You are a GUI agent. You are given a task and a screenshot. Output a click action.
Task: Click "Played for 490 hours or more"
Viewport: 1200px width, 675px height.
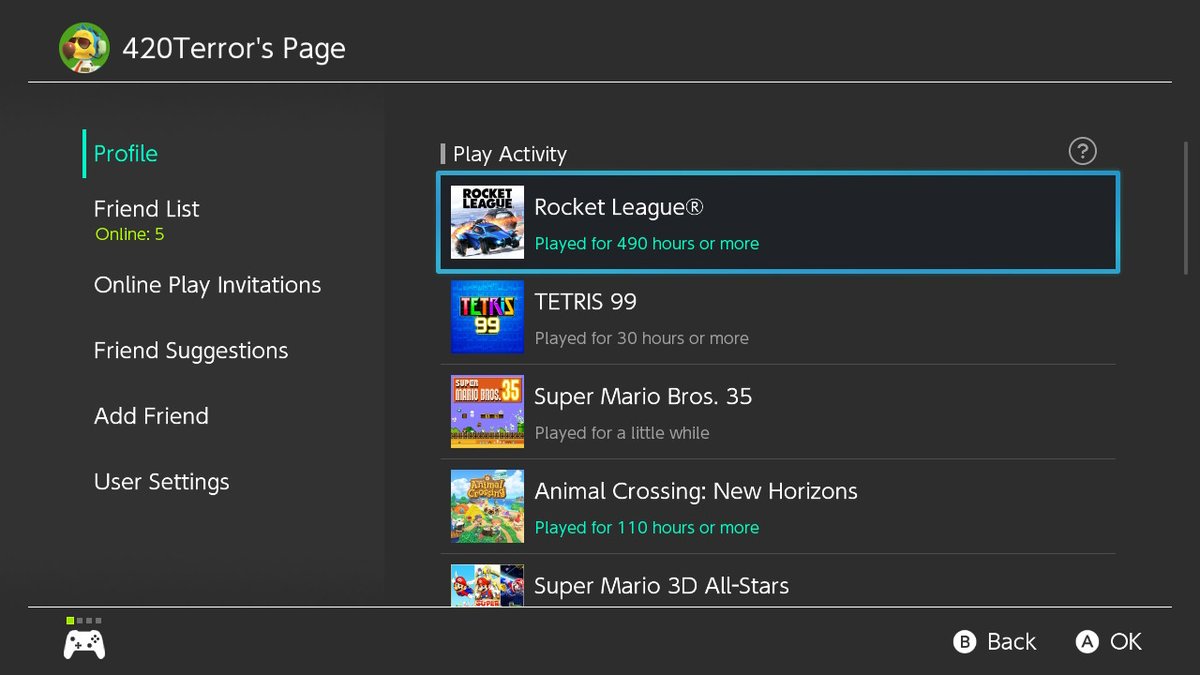(x=647, y=243)
